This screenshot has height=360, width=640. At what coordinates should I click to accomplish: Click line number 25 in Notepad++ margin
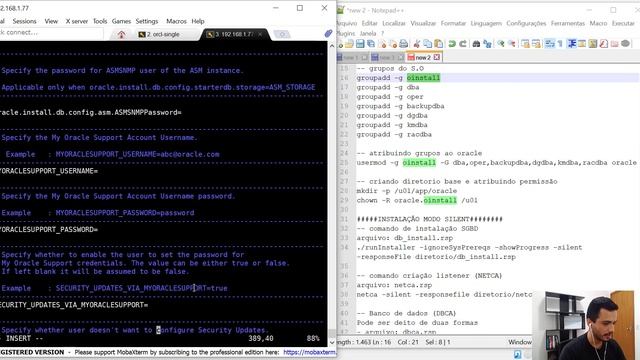pyautogui.click(x=344, y=163)
